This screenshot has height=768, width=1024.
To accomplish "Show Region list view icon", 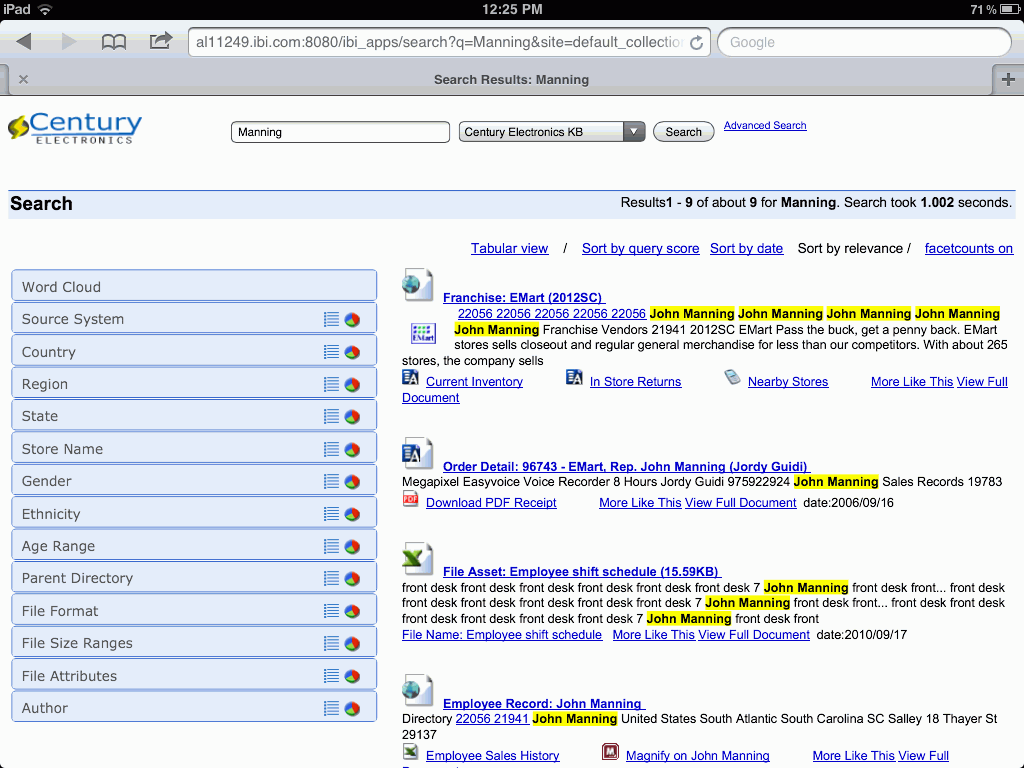I will (332, 384).
